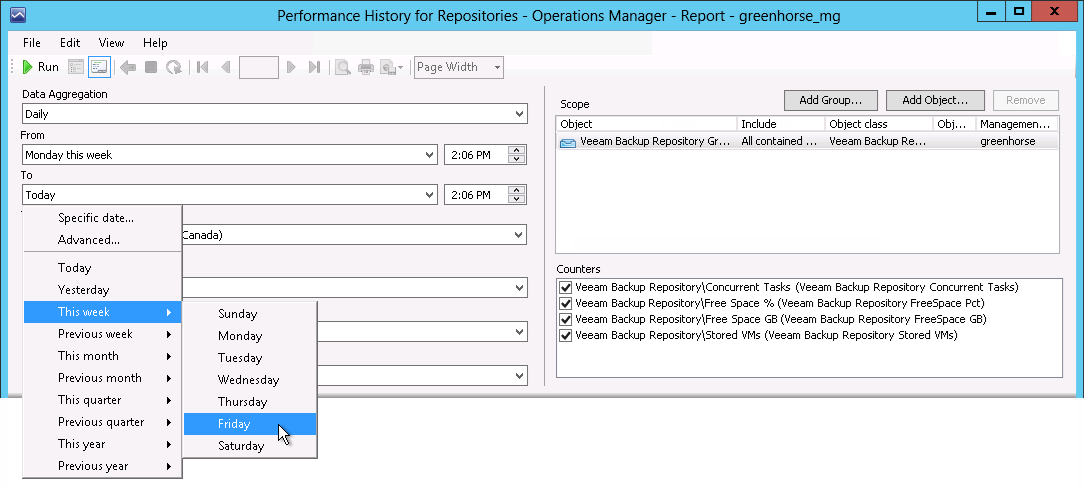The image size is (1084, 486).
Task: Uncheck Stored VMs counter checkbox
Action: [x=566, y=335]
